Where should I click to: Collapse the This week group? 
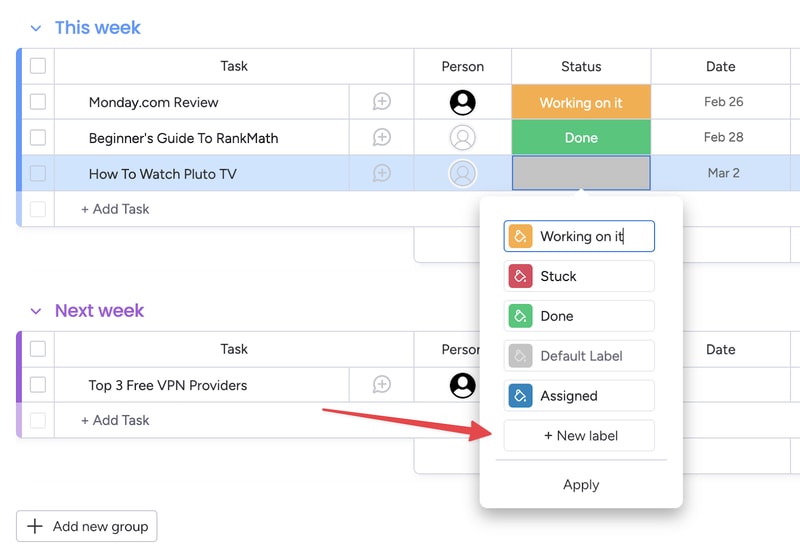click(x=36, y=28)
